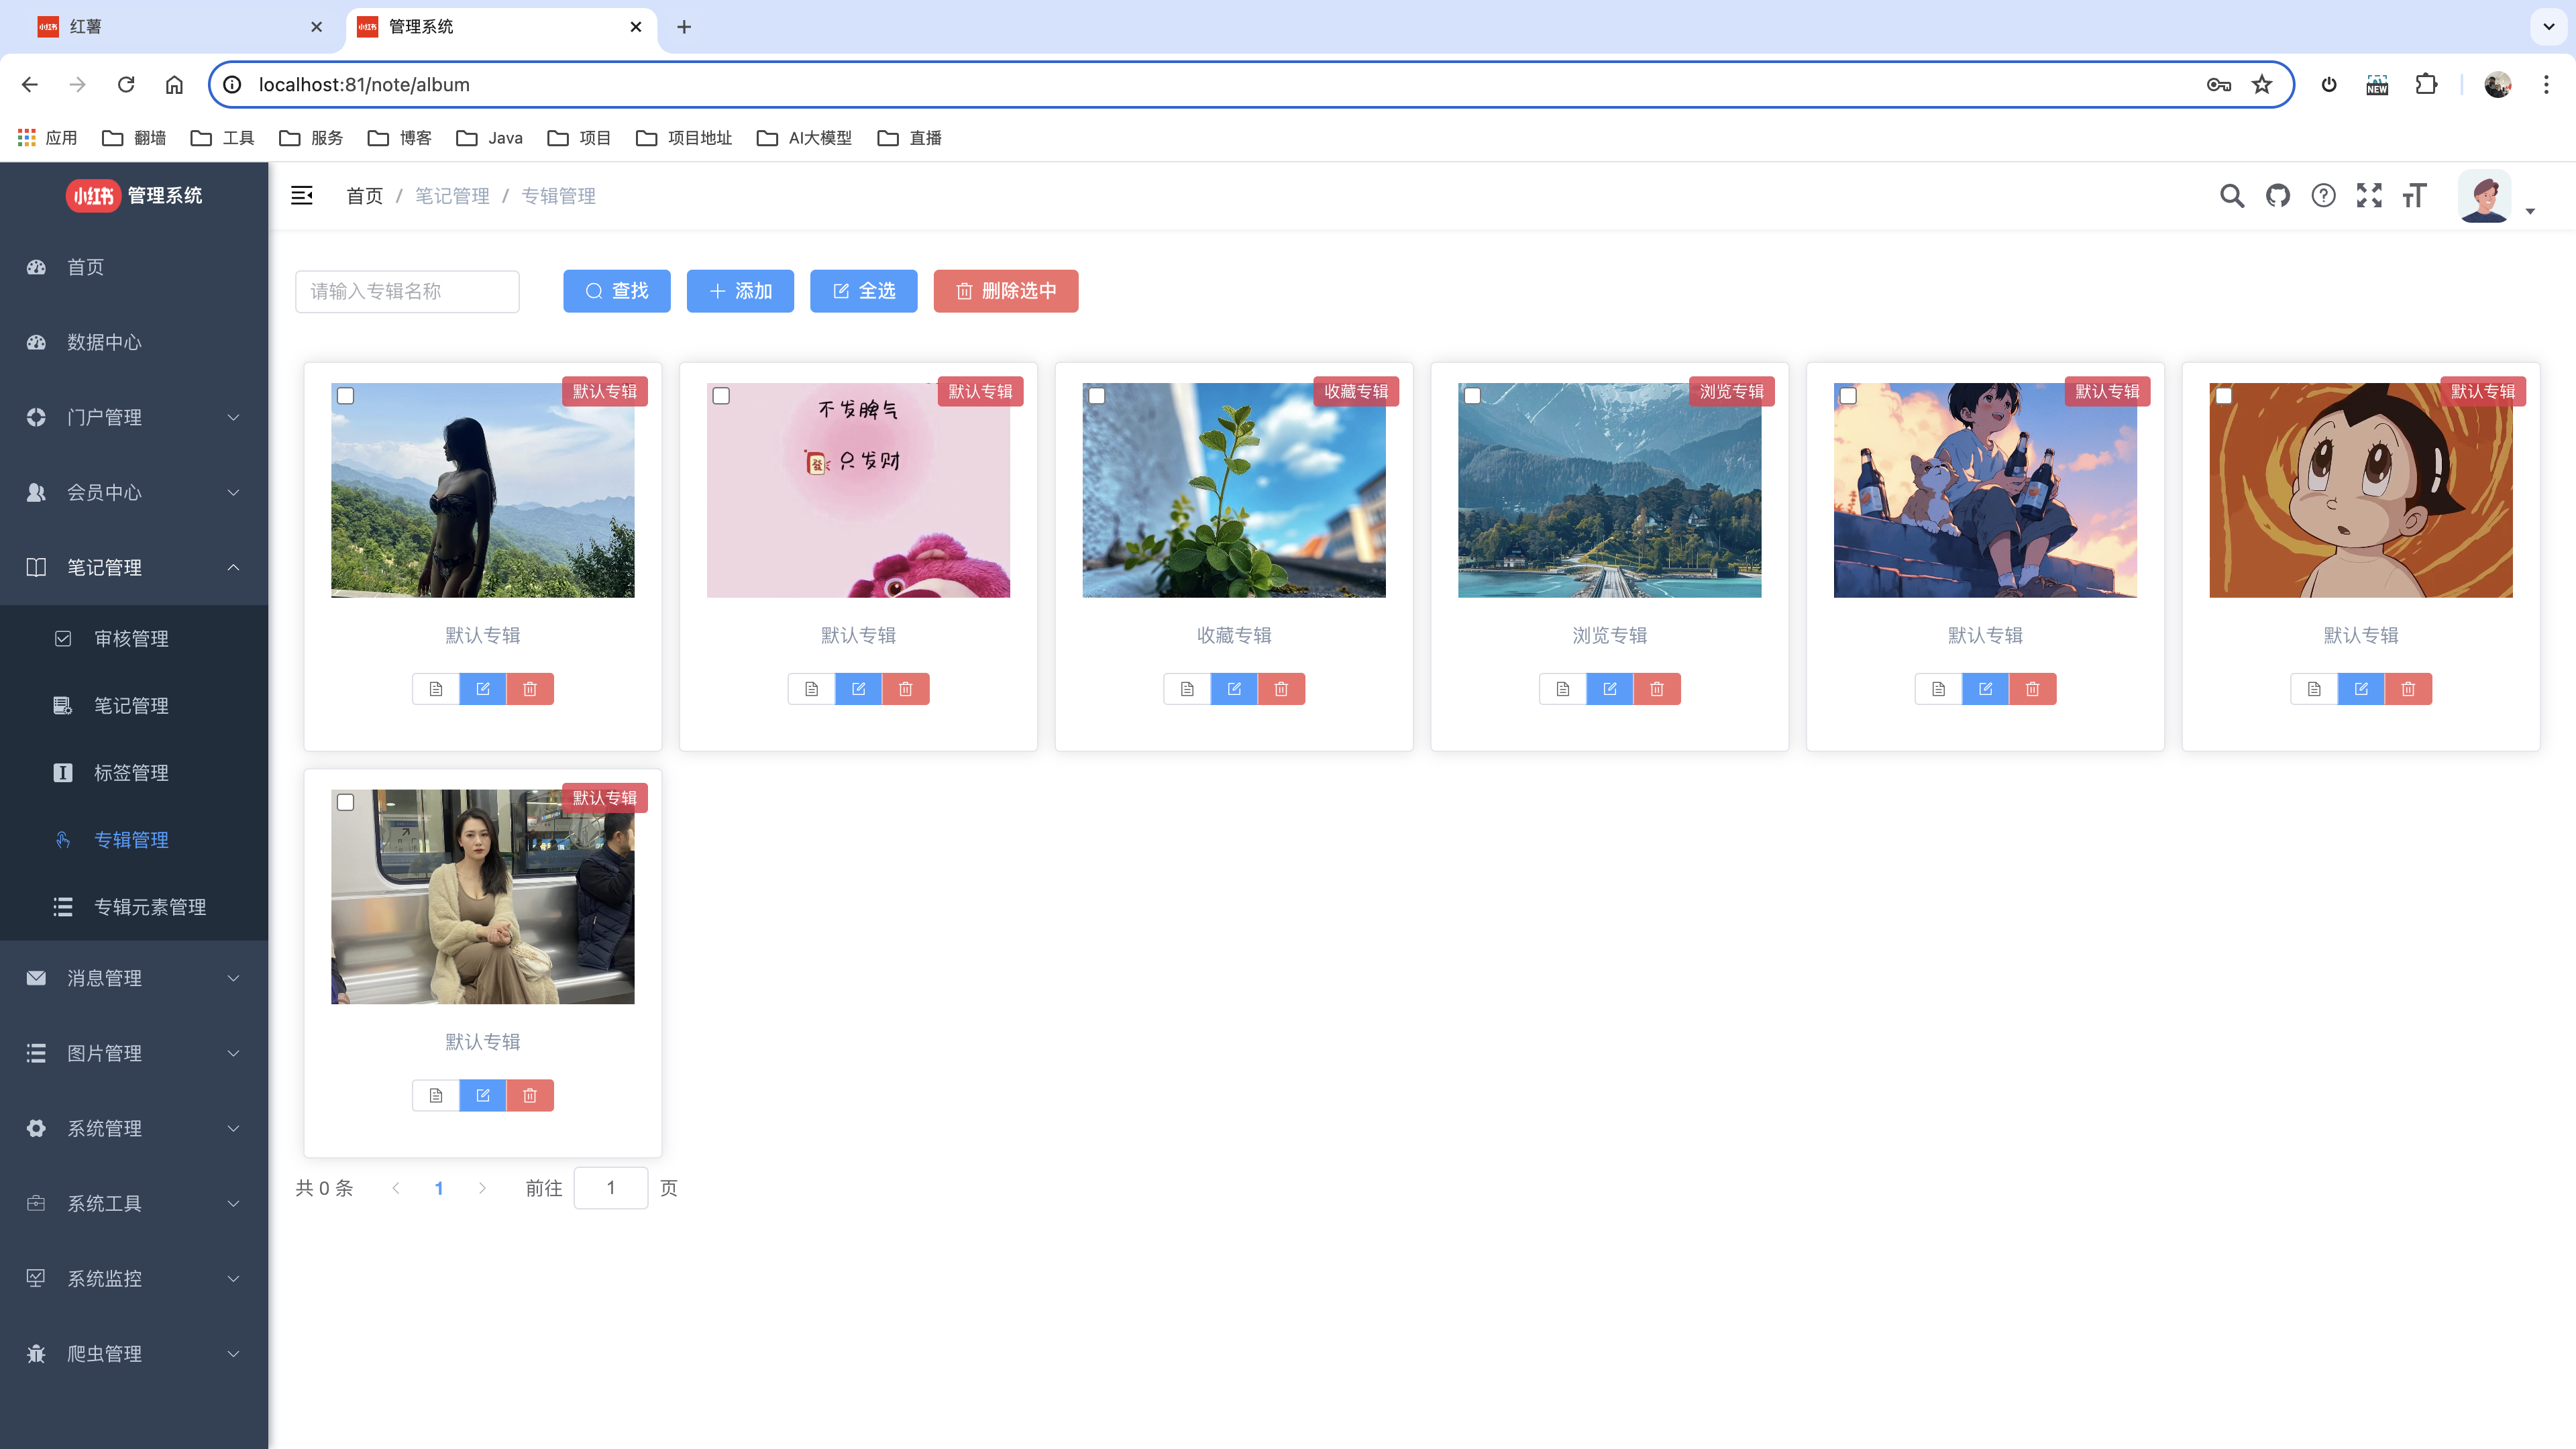2576x1449 pixels.
Task: Toggle fullscreen with the expand icon
Action: [x=2368, y=196]
